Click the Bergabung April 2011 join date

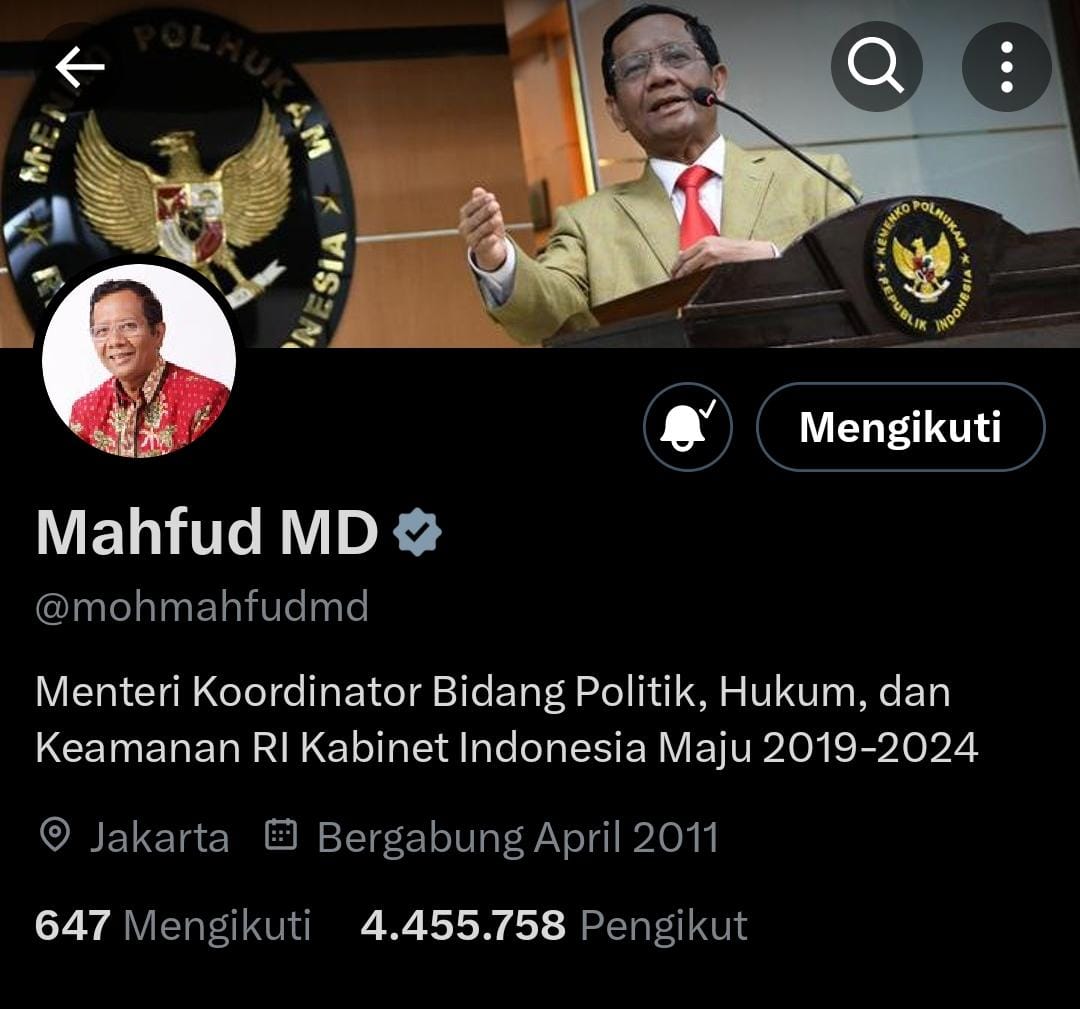pos(517,838)
